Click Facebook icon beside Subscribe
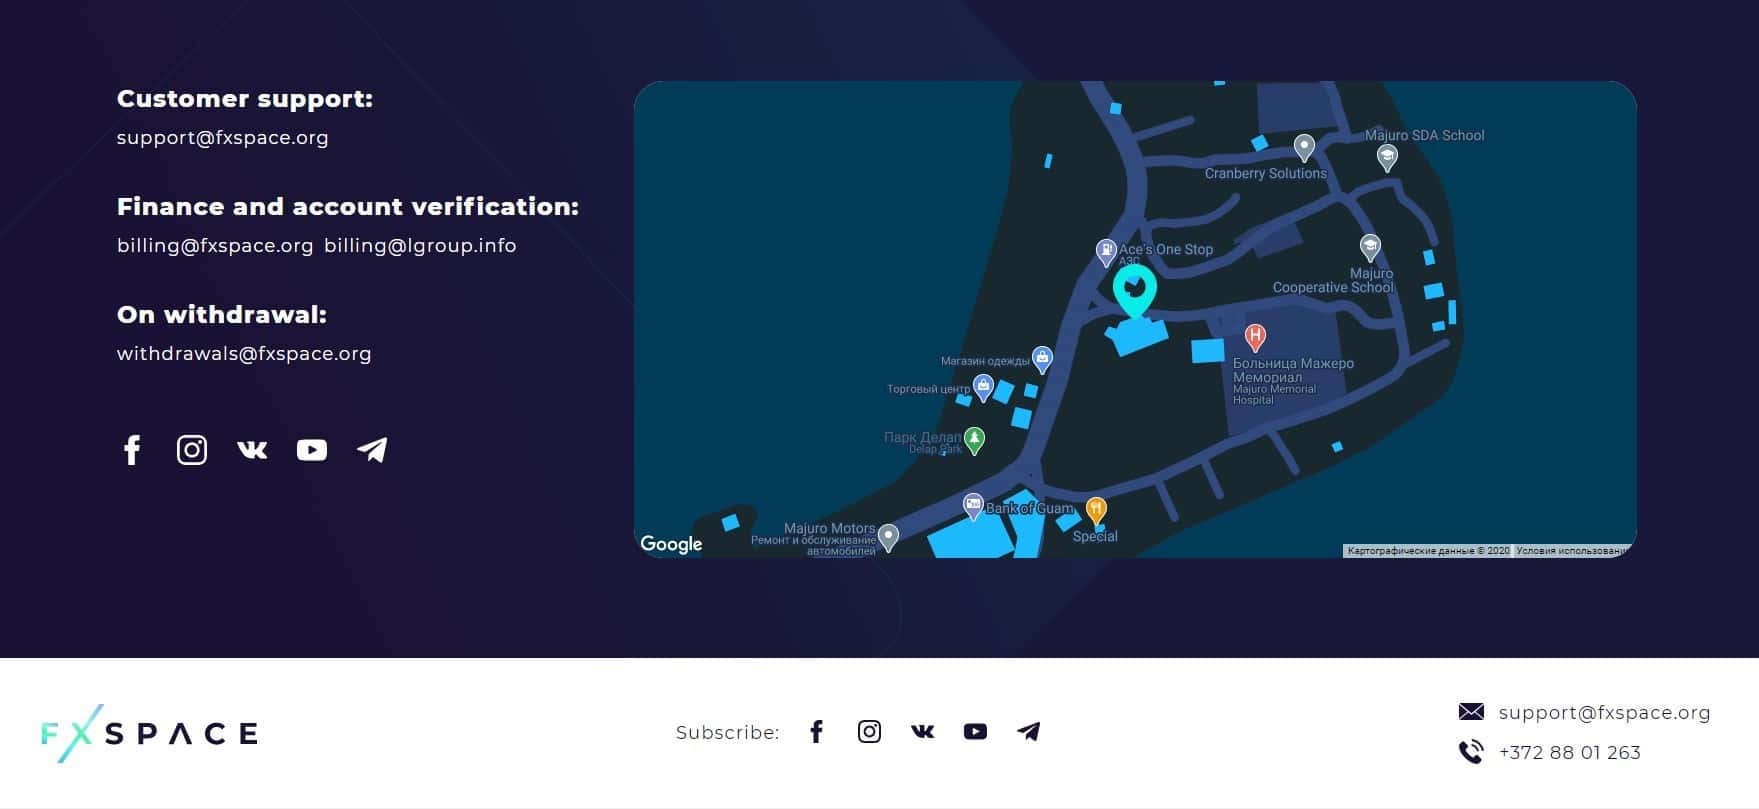The height and width of the screenshot is (809, 1759). tap(817, 732)
